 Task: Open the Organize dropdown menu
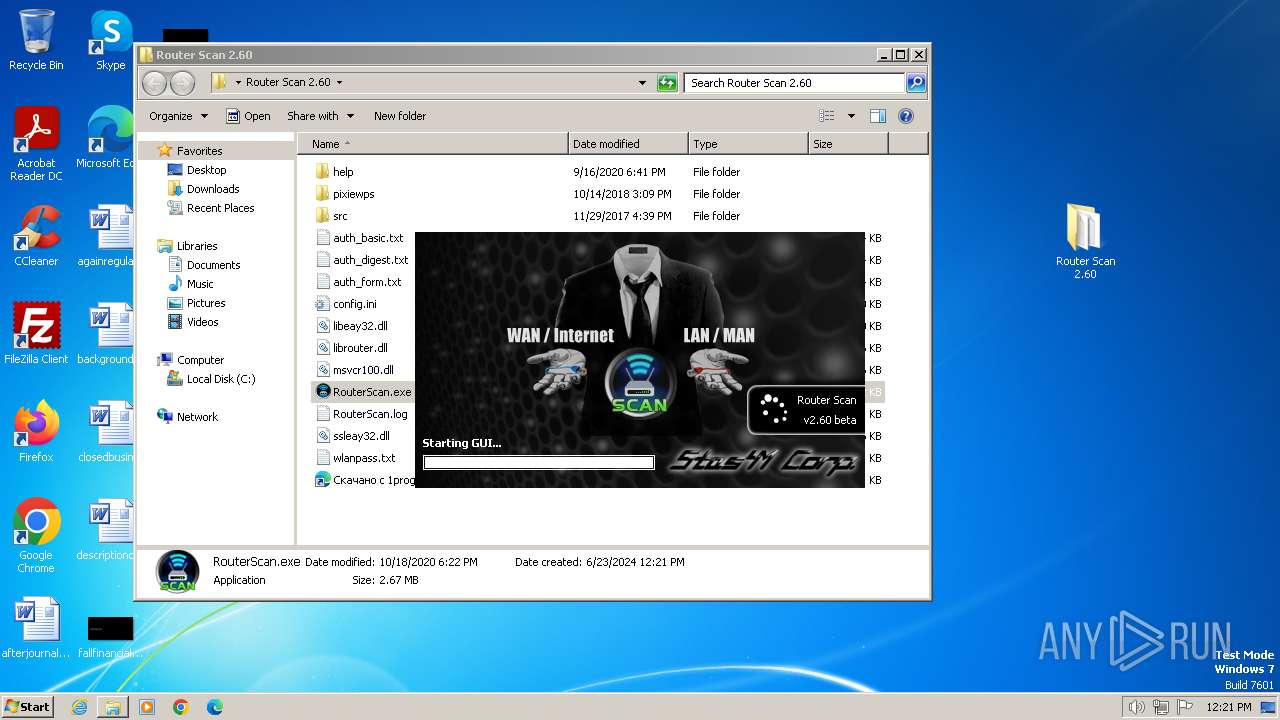178,116
